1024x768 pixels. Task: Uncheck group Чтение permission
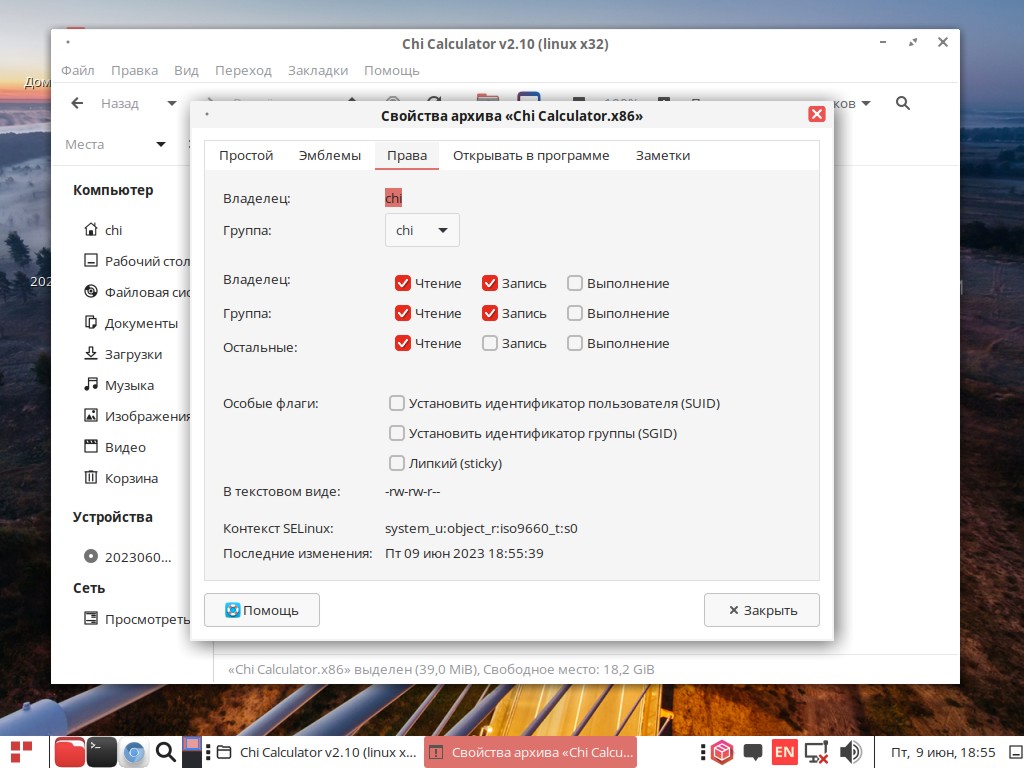pyautogui.click(x=402, y=313)
